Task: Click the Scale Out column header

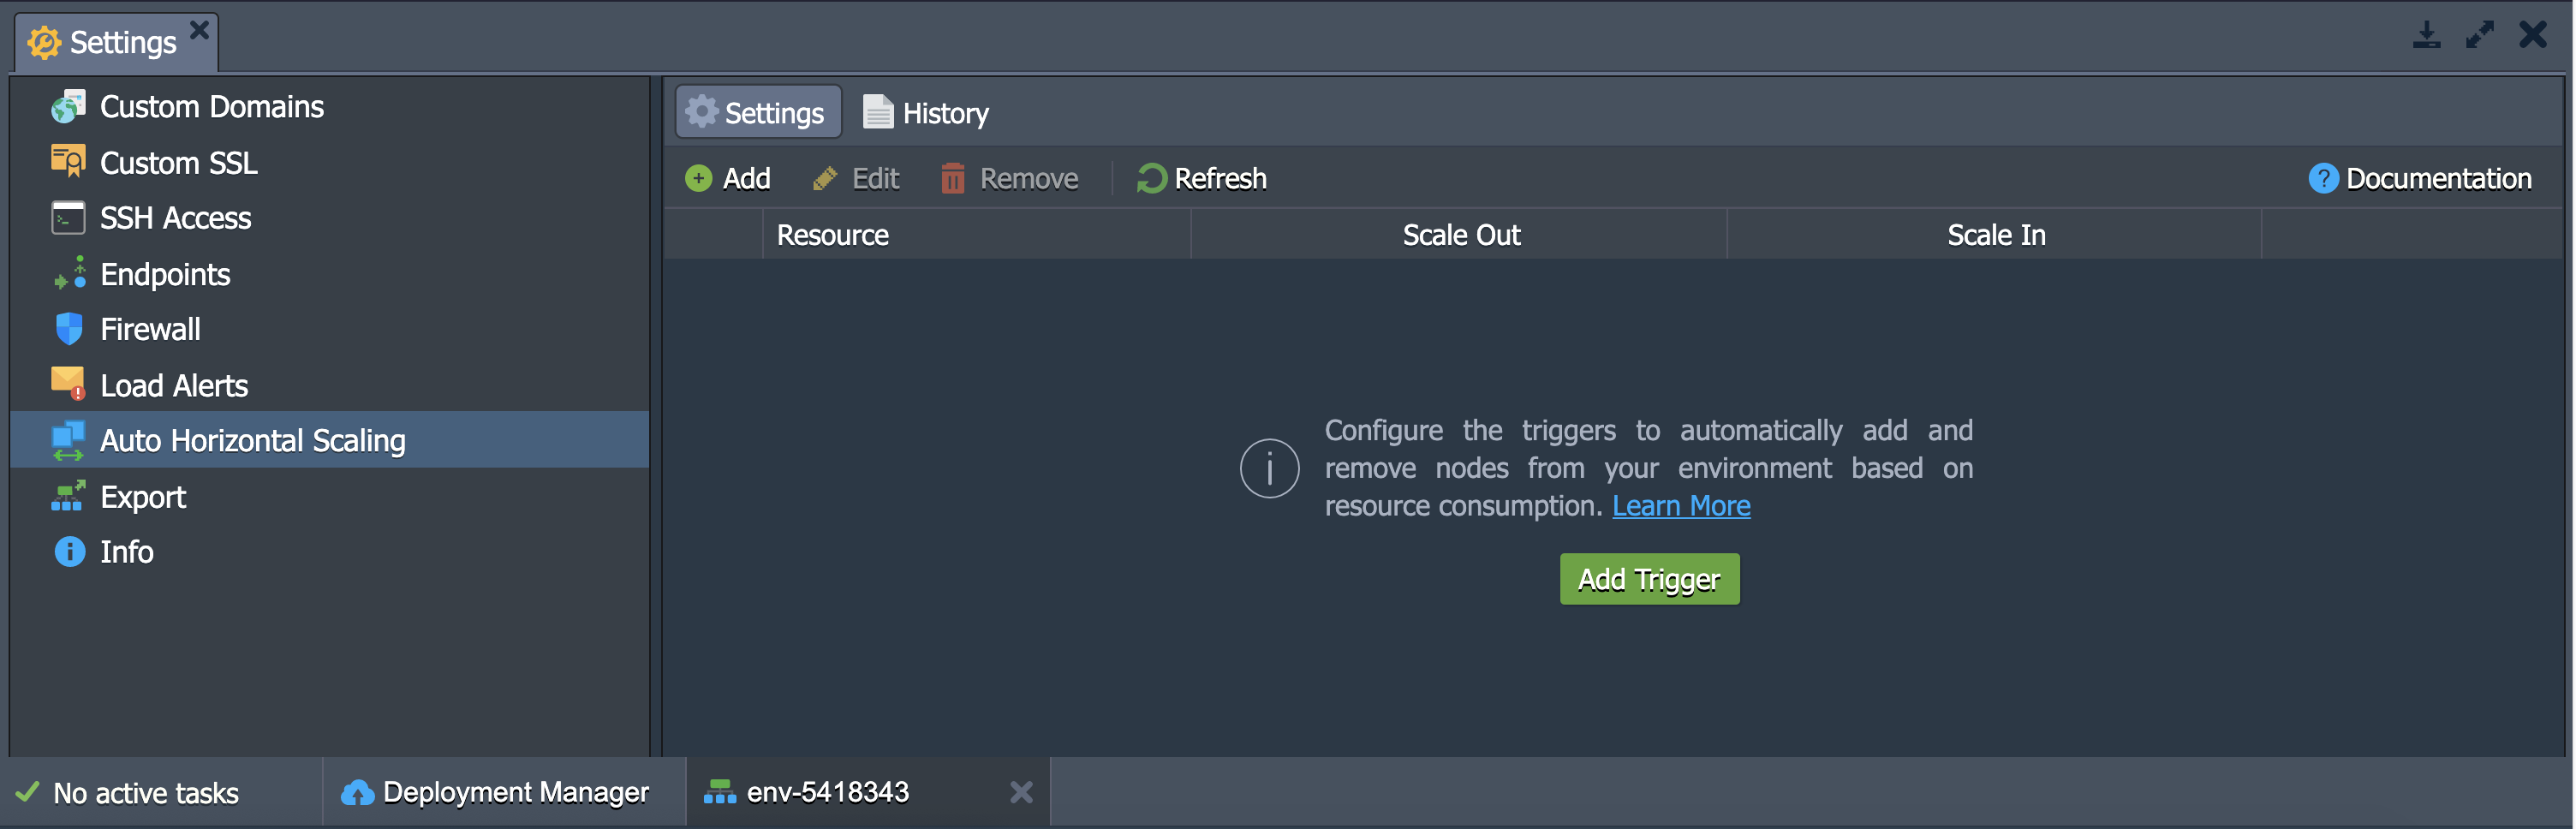Action: click(1459, 235)
